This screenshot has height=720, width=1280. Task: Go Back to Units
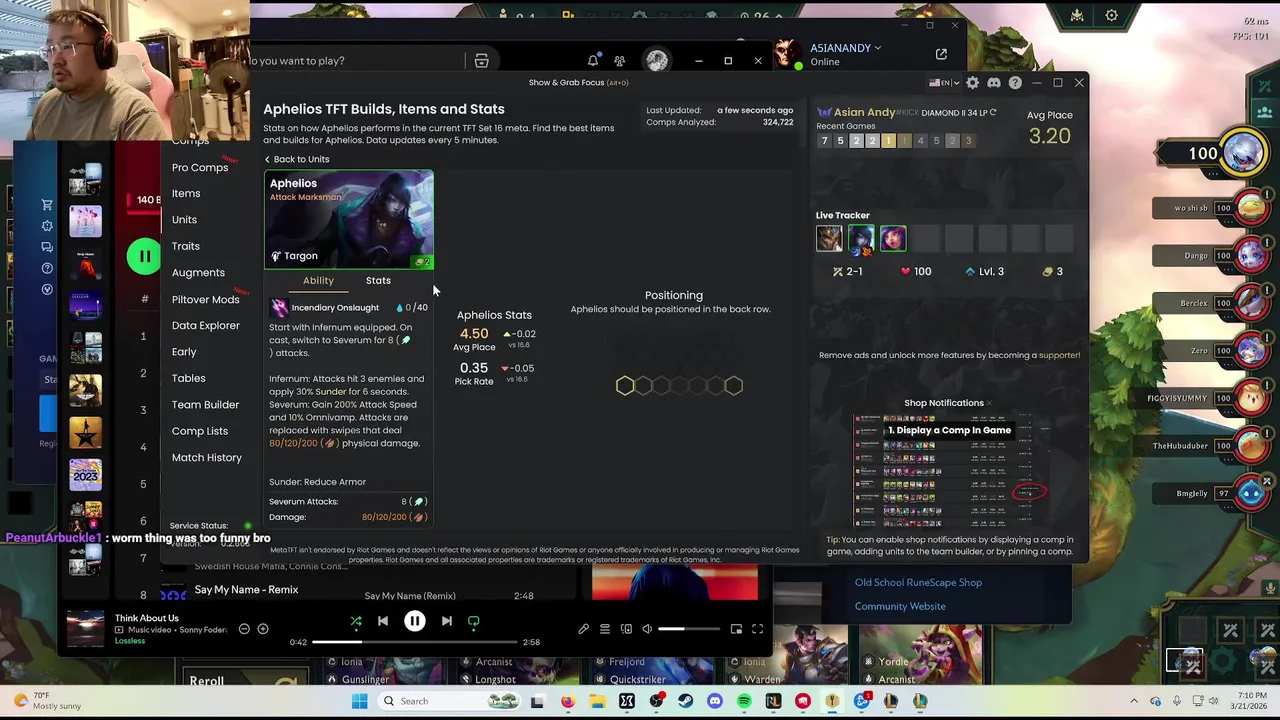(x=297, y=160)
